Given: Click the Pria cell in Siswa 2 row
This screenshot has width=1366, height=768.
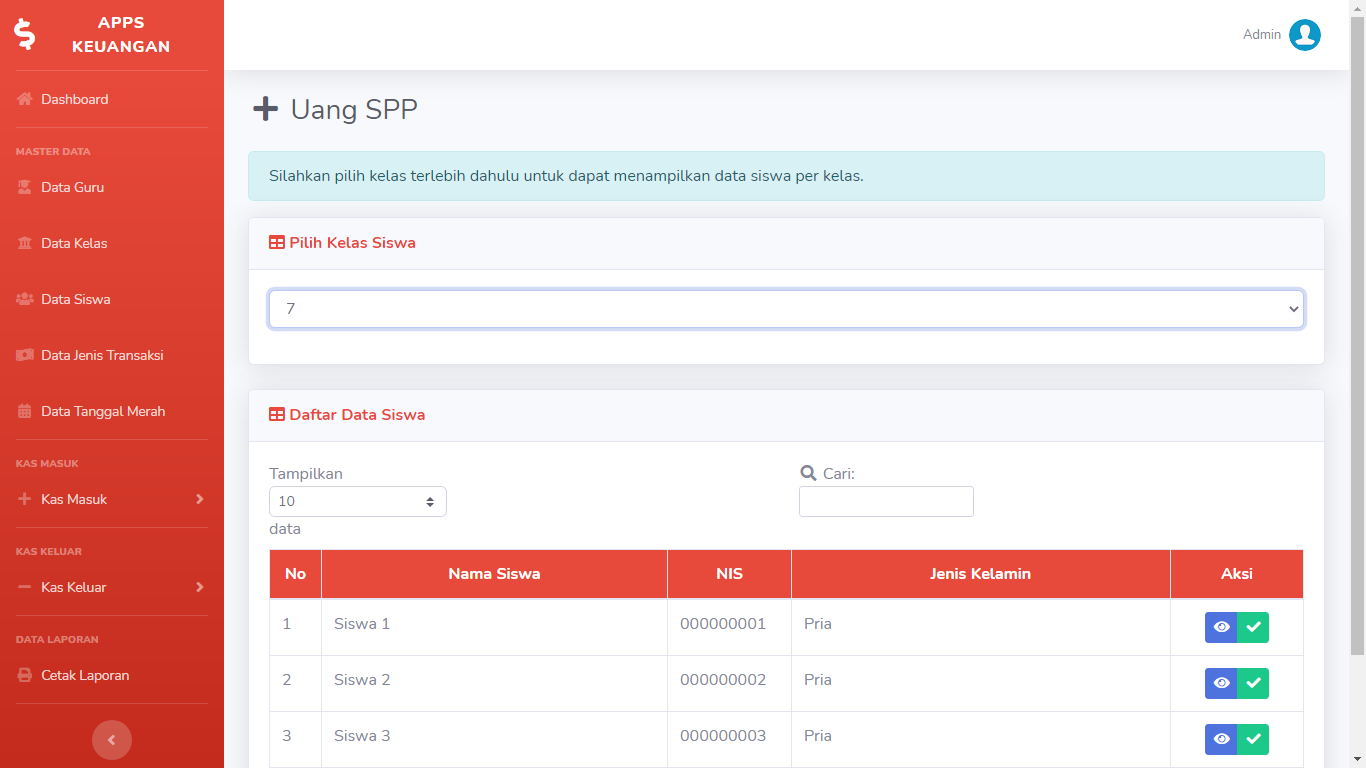Looking at the screenshot, I should [980, 683].
